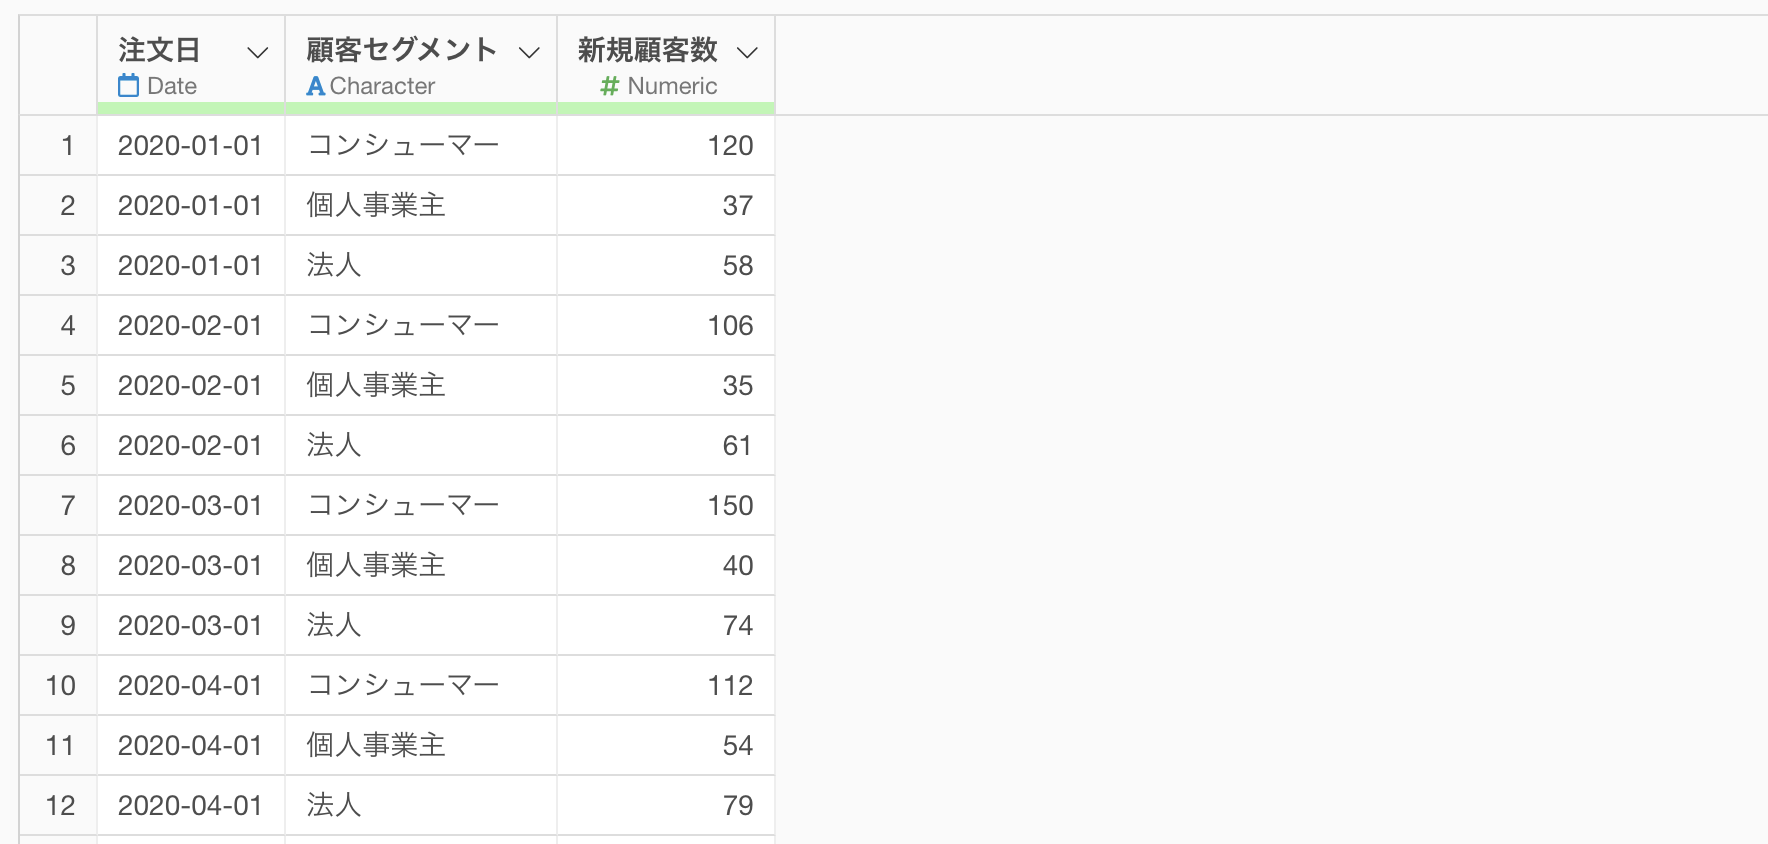Image resolution: width=1768 pixels, height=844 pixels.
Task: Open the 注文日 column dropdown menu
Action: [x=258, y=52]
